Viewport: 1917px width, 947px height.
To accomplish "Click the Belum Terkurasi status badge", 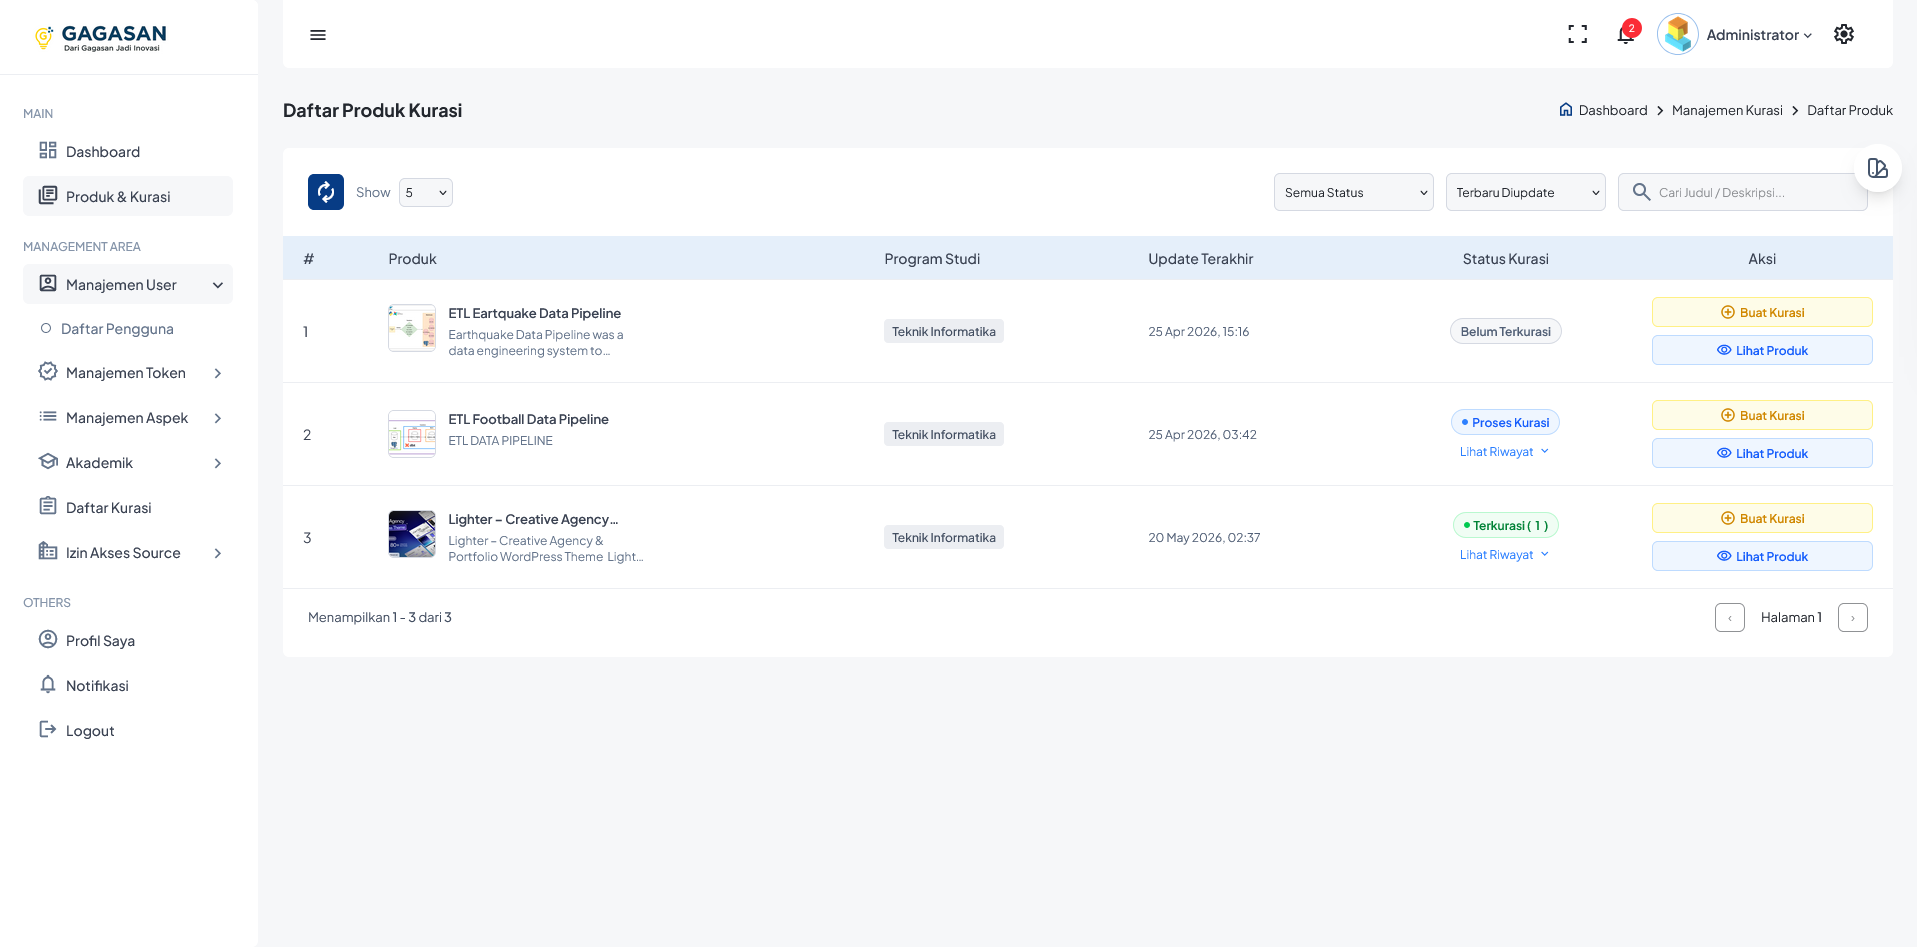I will point(1505,331).
